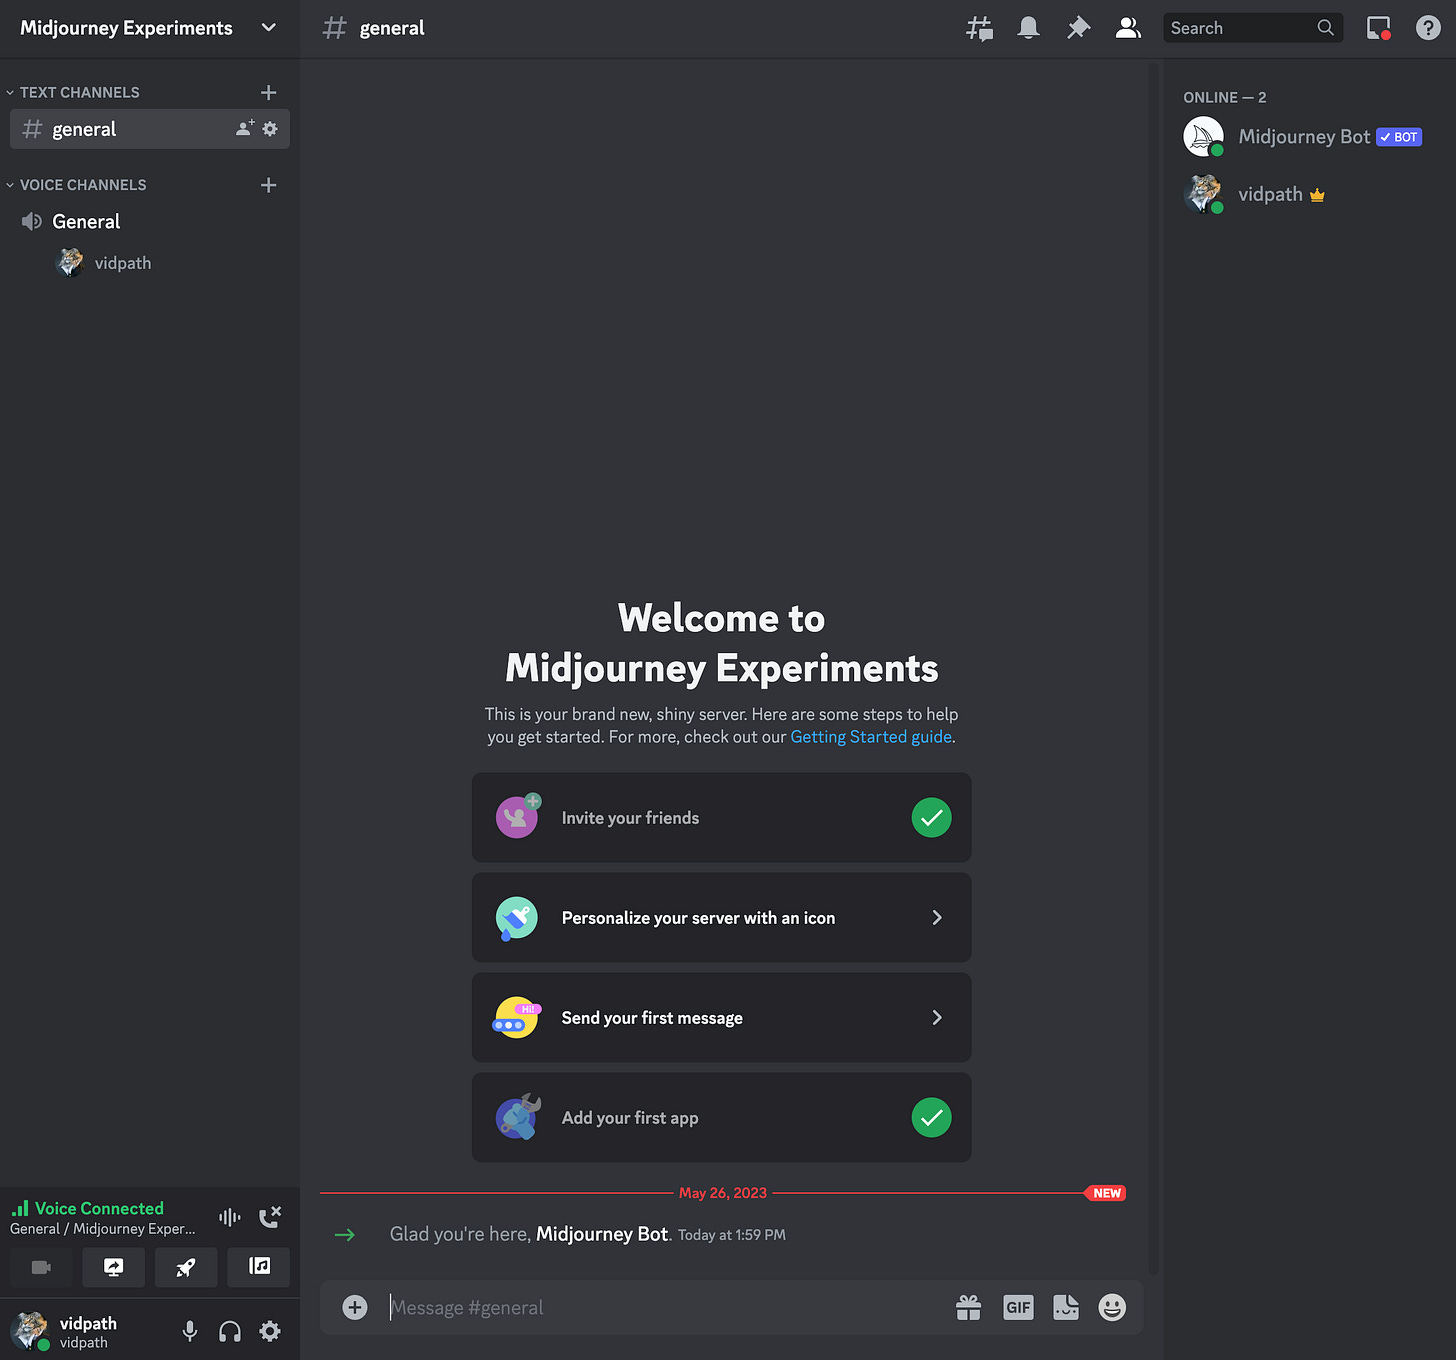The width and height of the screenshot is (1456, 1360).
Task: Open Personalize your server with an icon
Action: (x=722, y=918)
